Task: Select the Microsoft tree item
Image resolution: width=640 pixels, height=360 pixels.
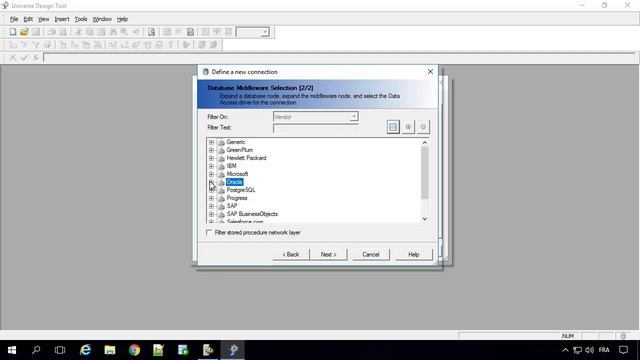Action: point(237,174)
